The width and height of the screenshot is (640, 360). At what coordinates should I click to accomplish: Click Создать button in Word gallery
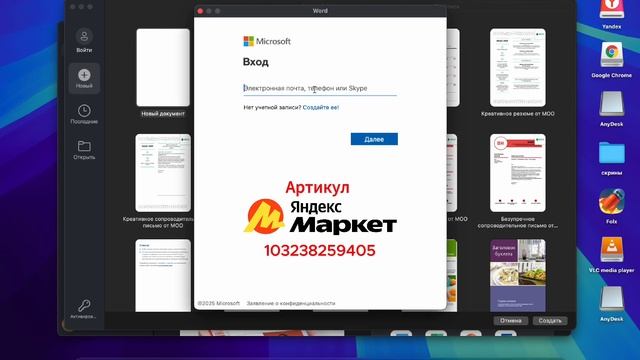(x=550, y=321)
